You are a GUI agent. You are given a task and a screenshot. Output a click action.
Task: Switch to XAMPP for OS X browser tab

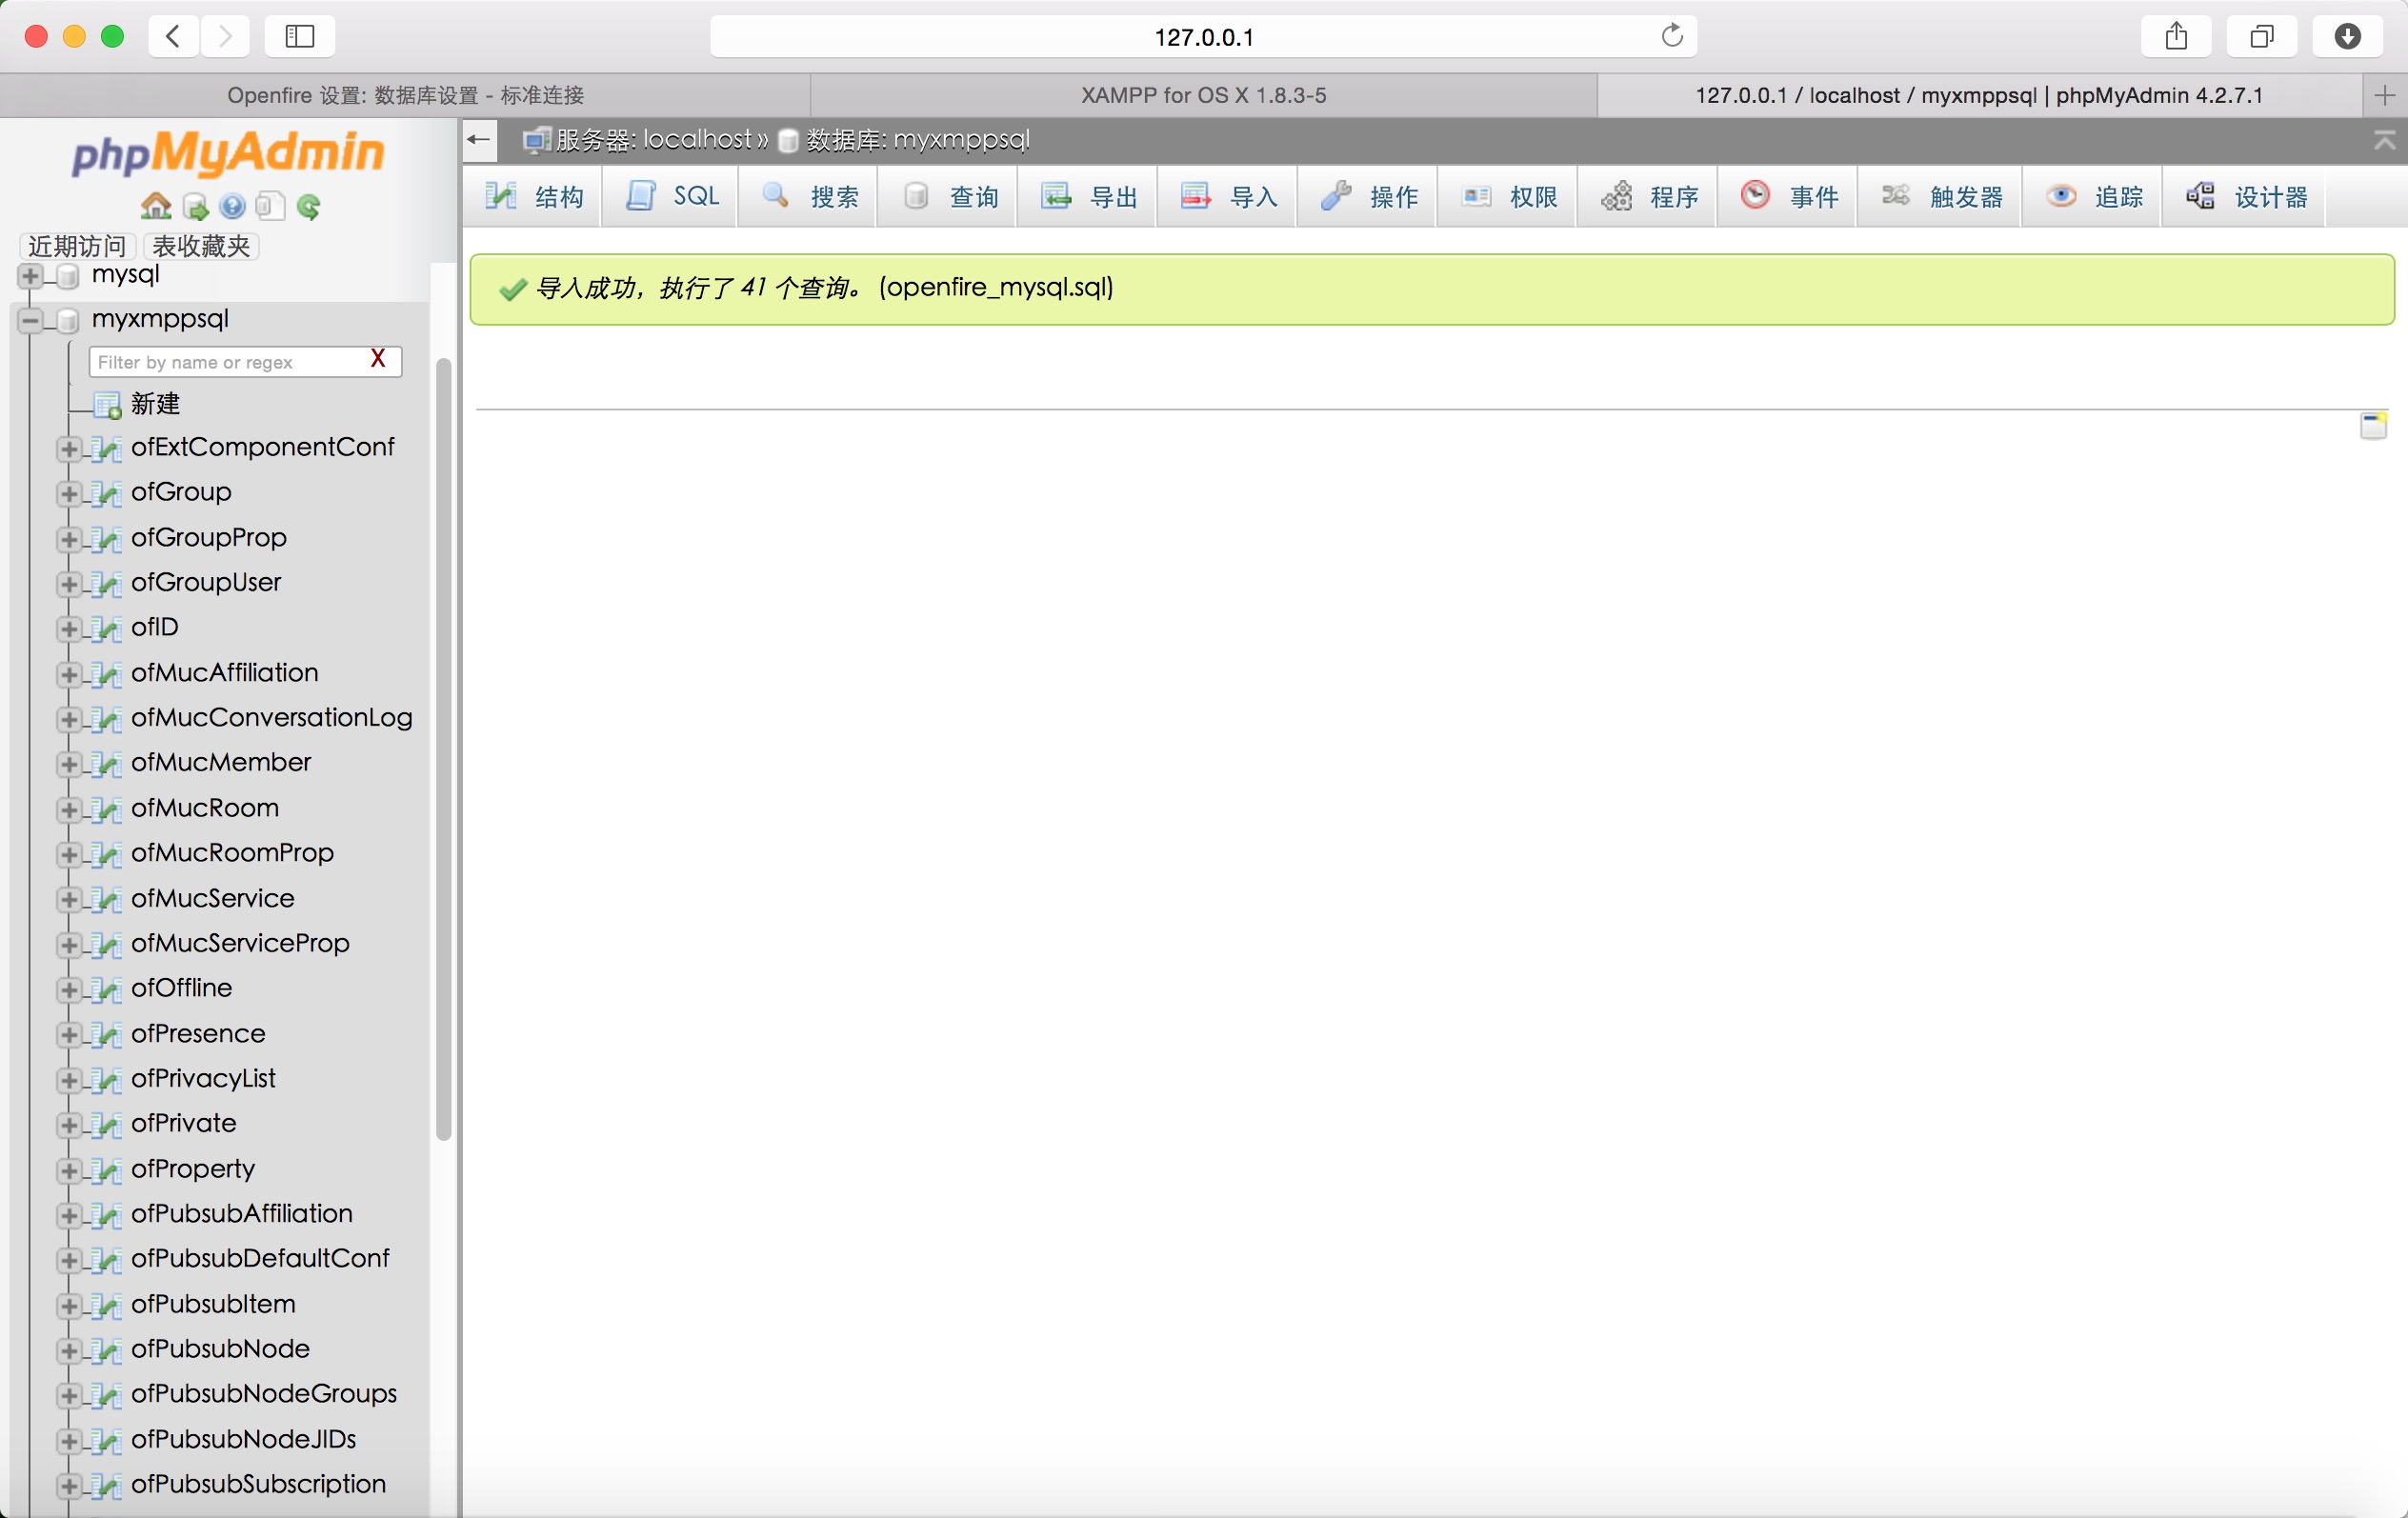[1203, 95]
